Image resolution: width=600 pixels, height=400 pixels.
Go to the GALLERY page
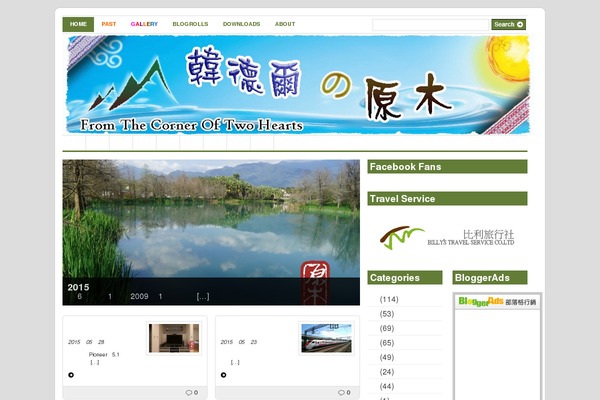(144, 24)
